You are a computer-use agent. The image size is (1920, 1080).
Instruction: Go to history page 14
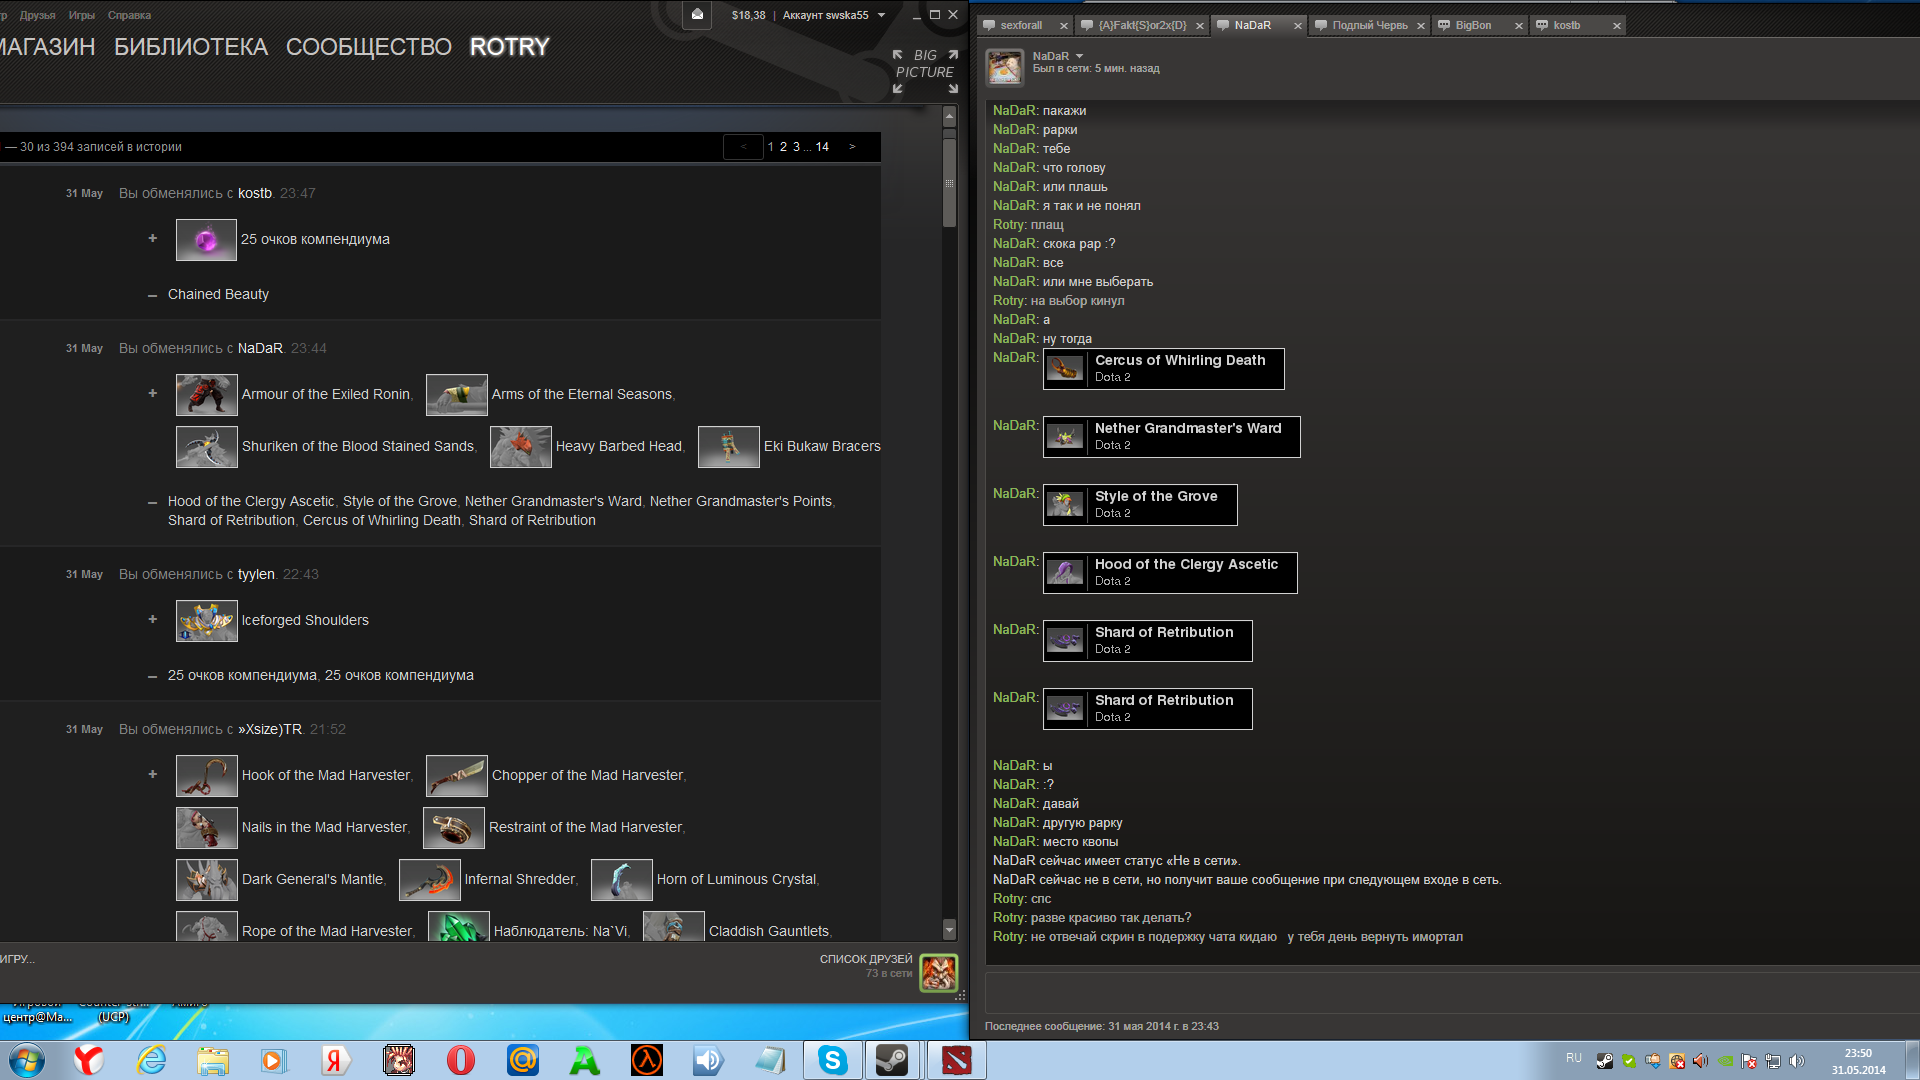pos(822,147)
